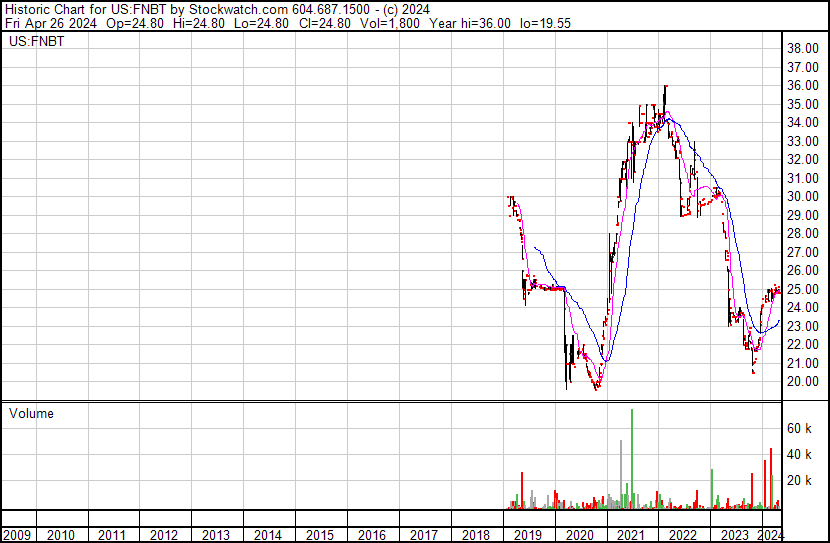Click the Volume panel label
Screen dimensions: 830x543
tap(31, 413)
